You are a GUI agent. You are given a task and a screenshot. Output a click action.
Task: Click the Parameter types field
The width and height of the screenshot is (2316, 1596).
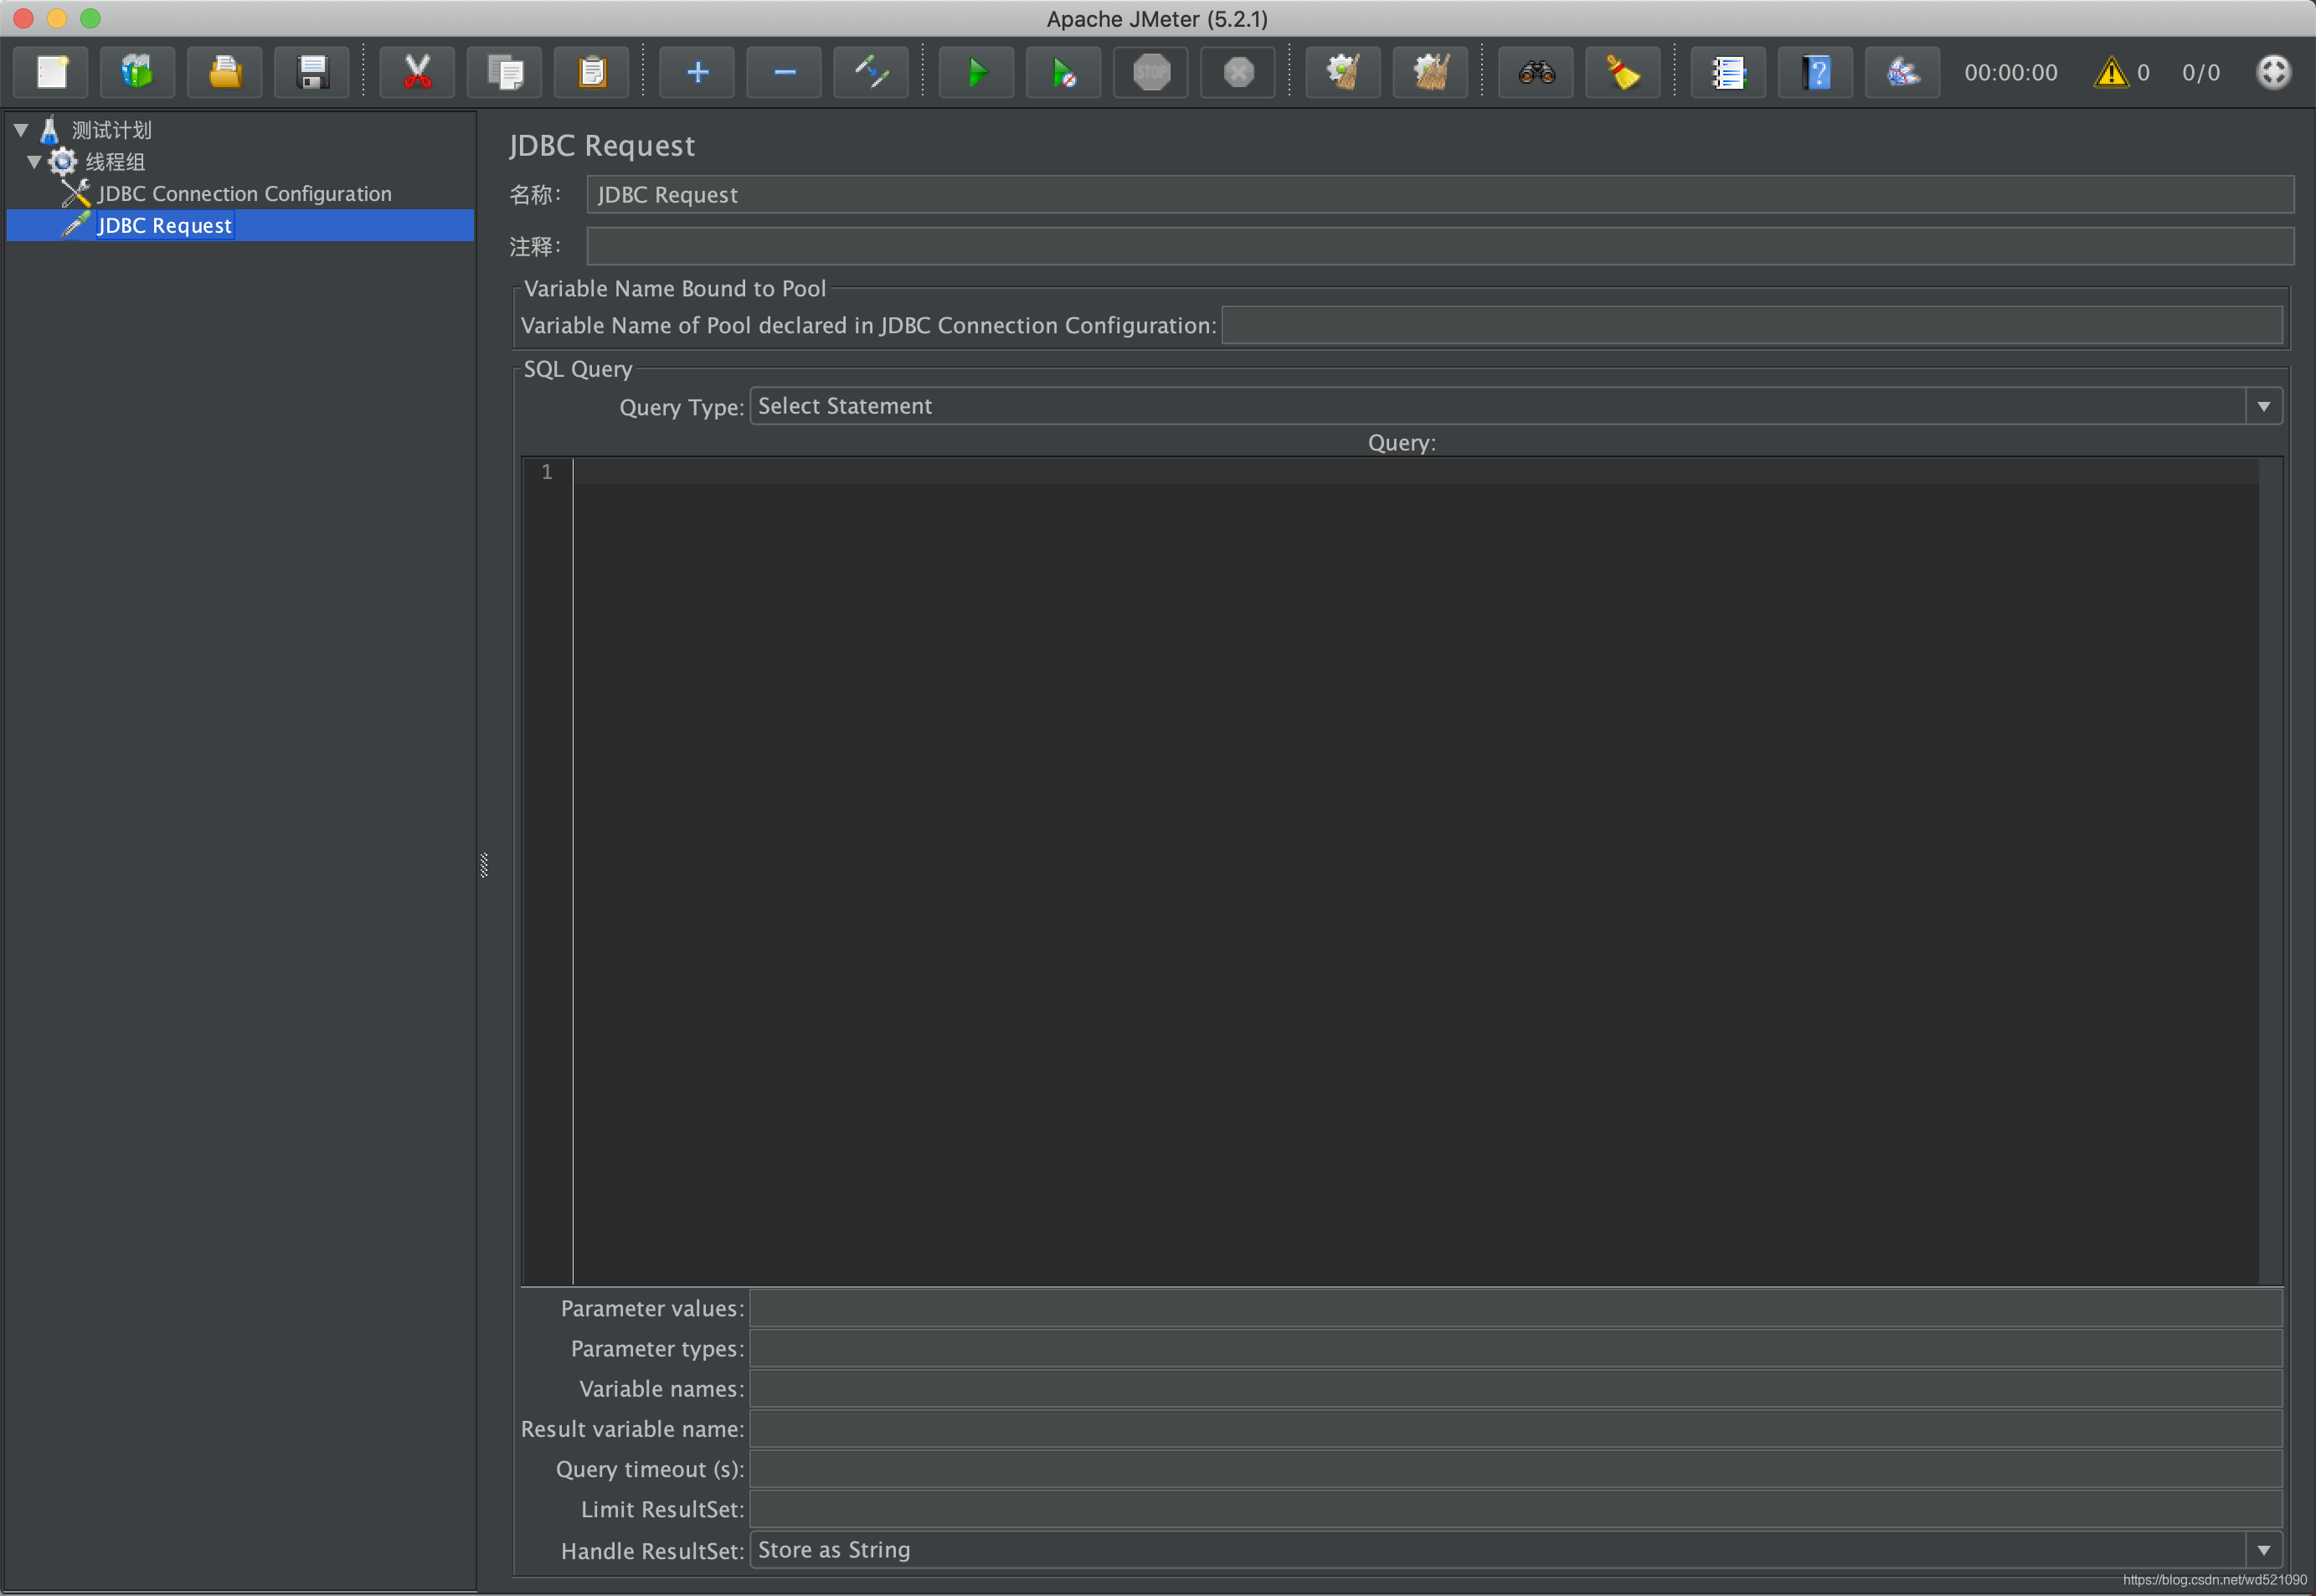[1516, 1348]
